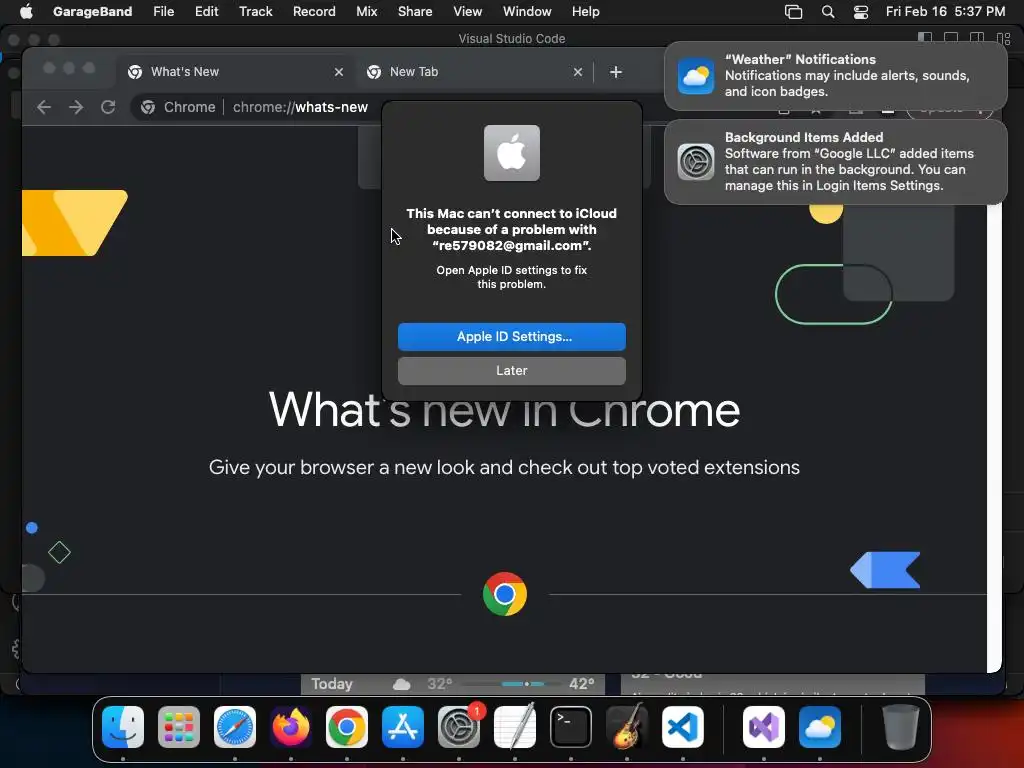Reload the Chrome page
Screen dimensions: 1024x768
coord(108,107)
